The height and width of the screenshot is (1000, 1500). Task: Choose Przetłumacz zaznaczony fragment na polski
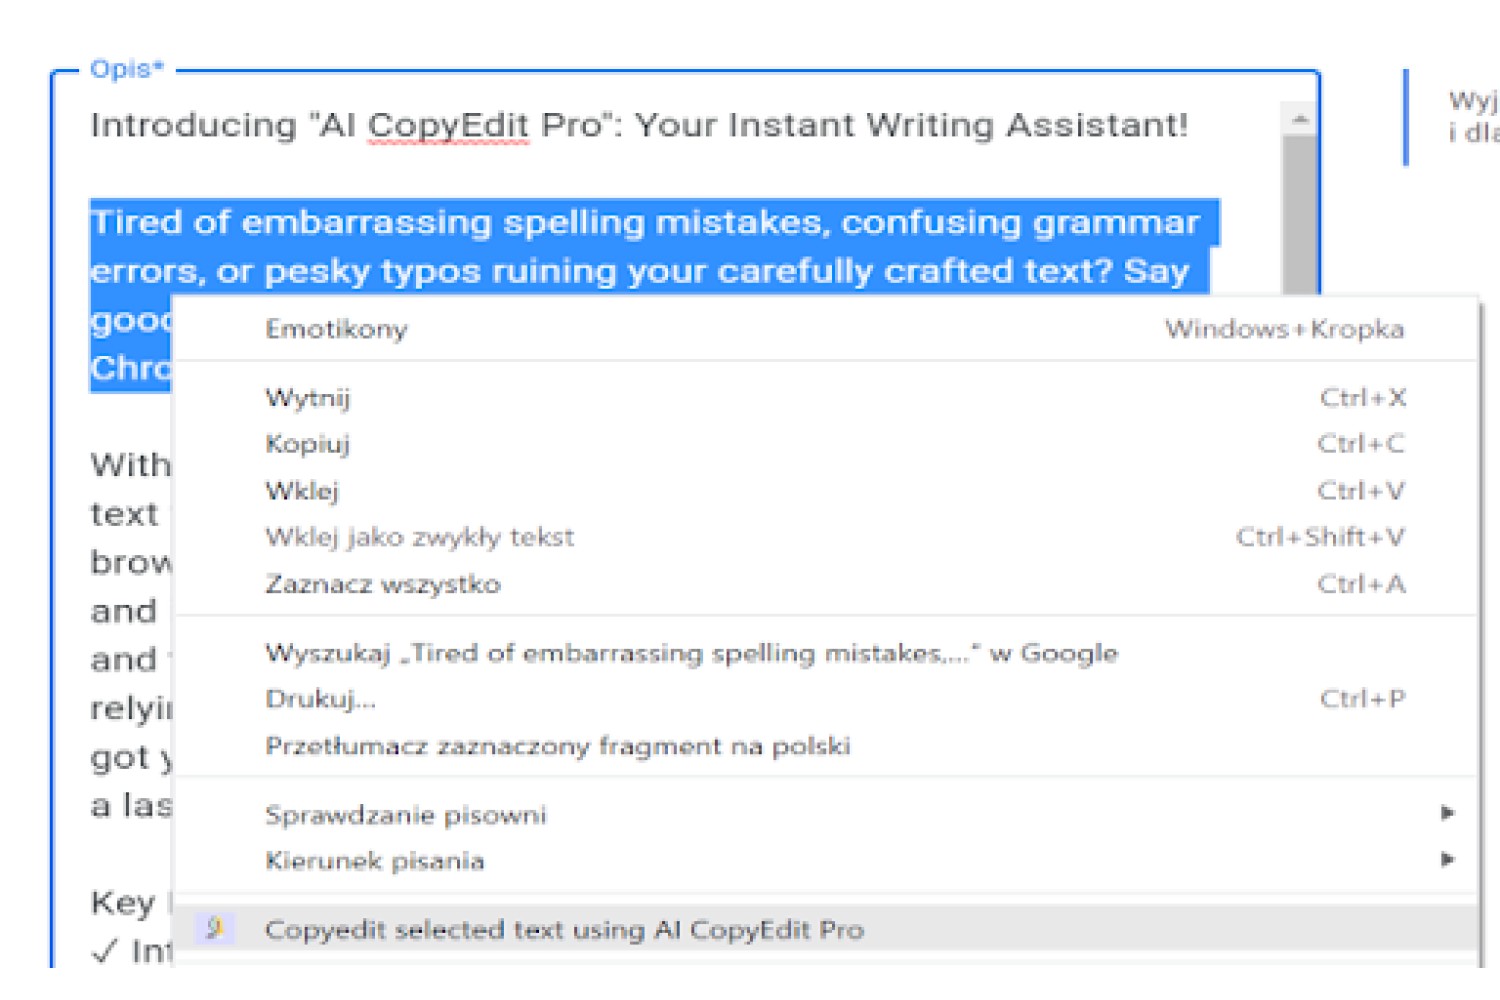coord(826,746)
